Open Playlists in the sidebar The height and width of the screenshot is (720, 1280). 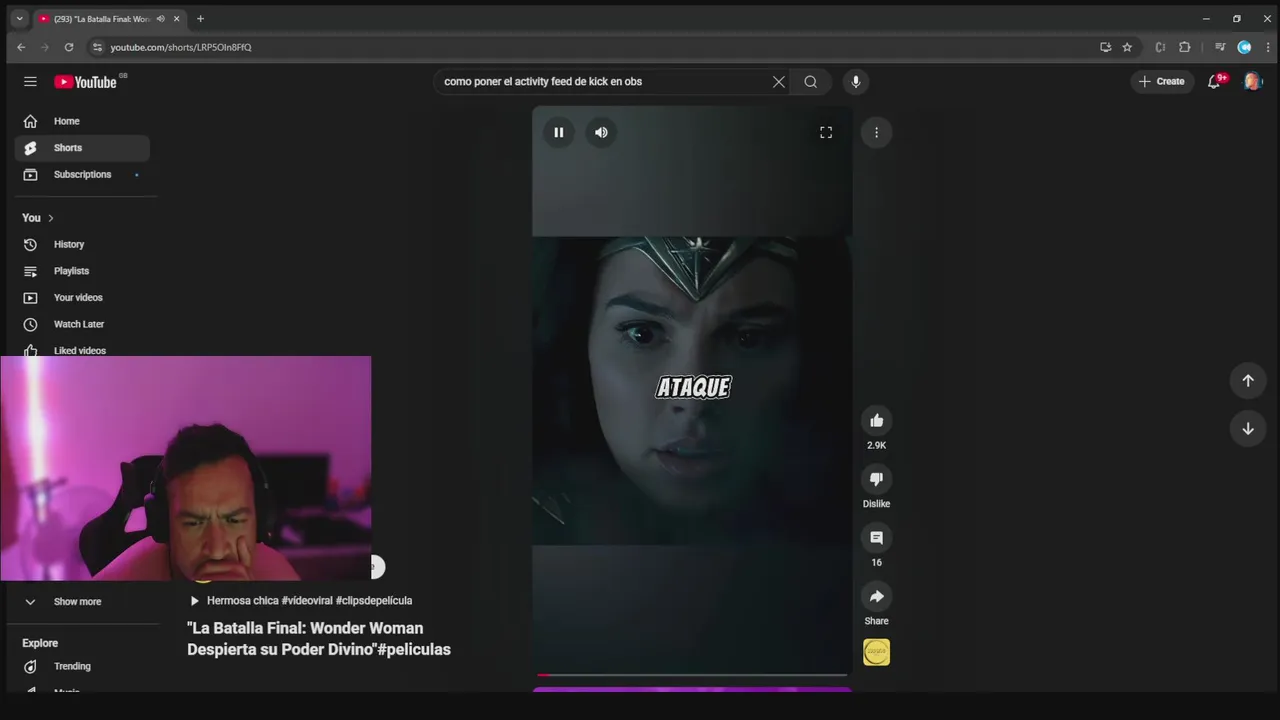tap(82, 271)
